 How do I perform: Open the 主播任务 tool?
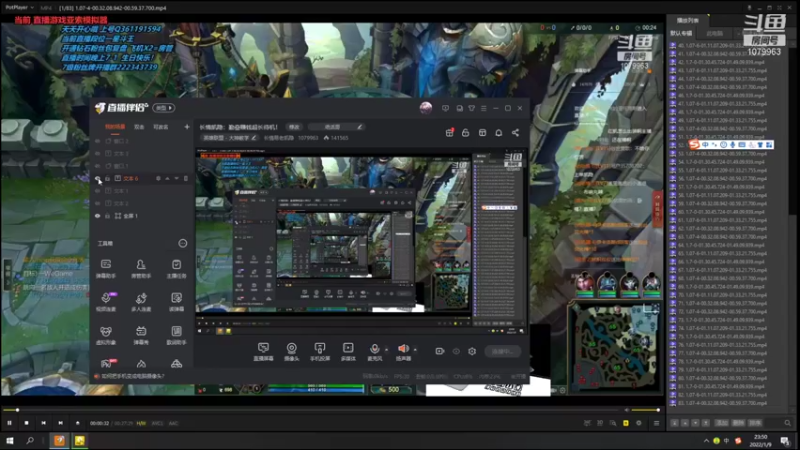pos(176,268)
